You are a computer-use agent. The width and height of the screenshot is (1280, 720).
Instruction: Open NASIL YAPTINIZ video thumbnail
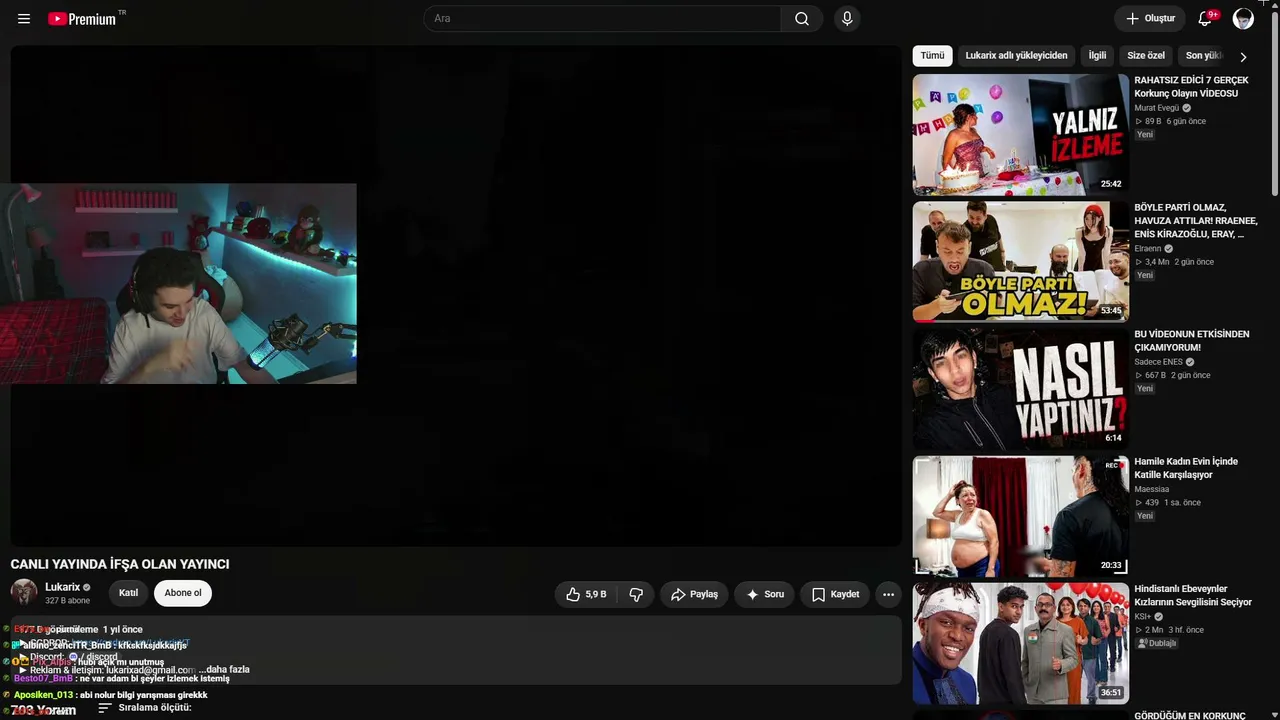coord(1020,389)
